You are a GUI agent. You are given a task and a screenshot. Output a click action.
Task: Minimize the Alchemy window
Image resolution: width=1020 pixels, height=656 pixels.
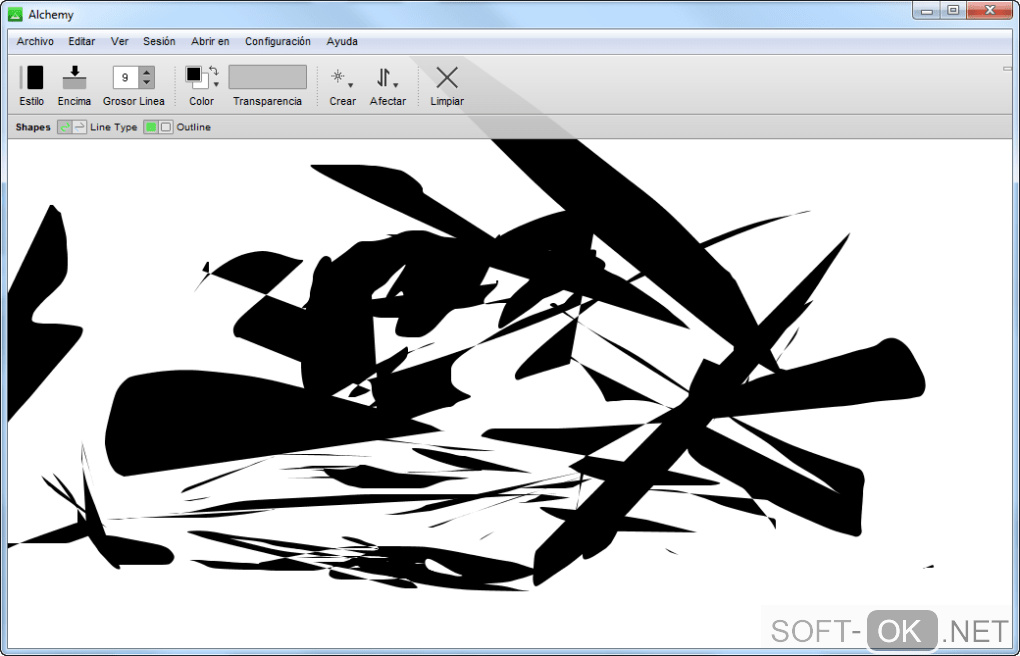926,10
